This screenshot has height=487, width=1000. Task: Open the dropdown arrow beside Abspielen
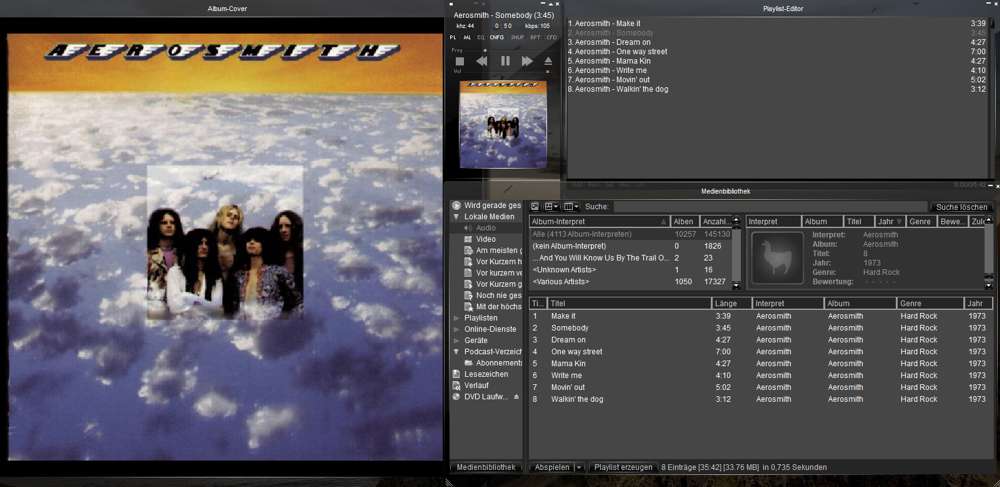(x=579, y=467)
